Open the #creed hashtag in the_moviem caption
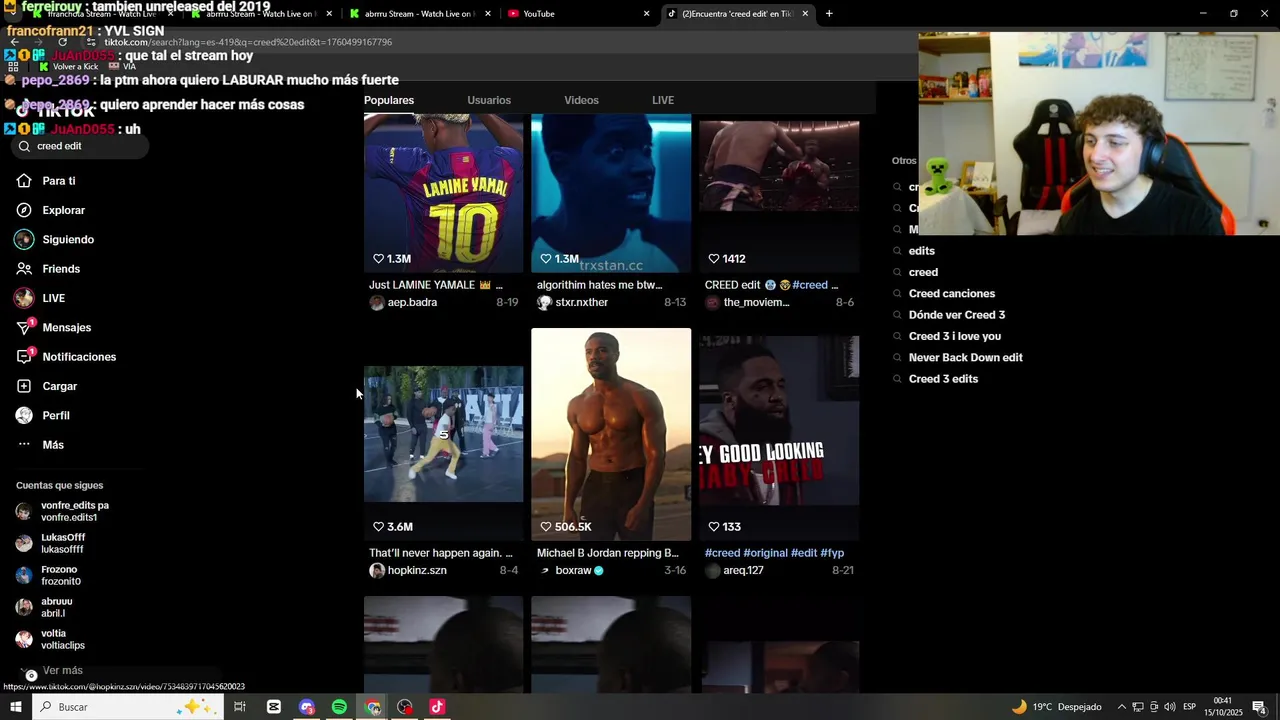Screen dimensions: 1280x720 tap(810, 285)
